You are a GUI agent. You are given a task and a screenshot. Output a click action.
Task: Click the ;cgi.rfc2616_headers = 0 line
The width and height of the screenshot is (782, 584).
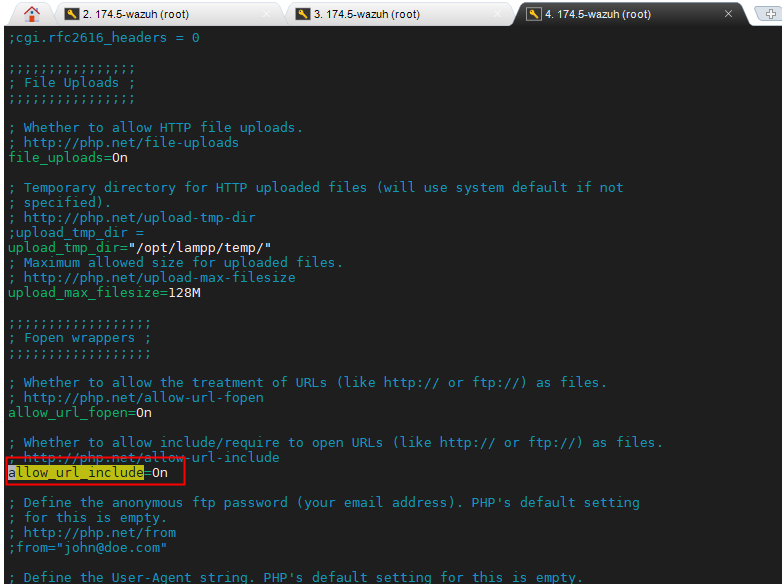pos(104,38)
